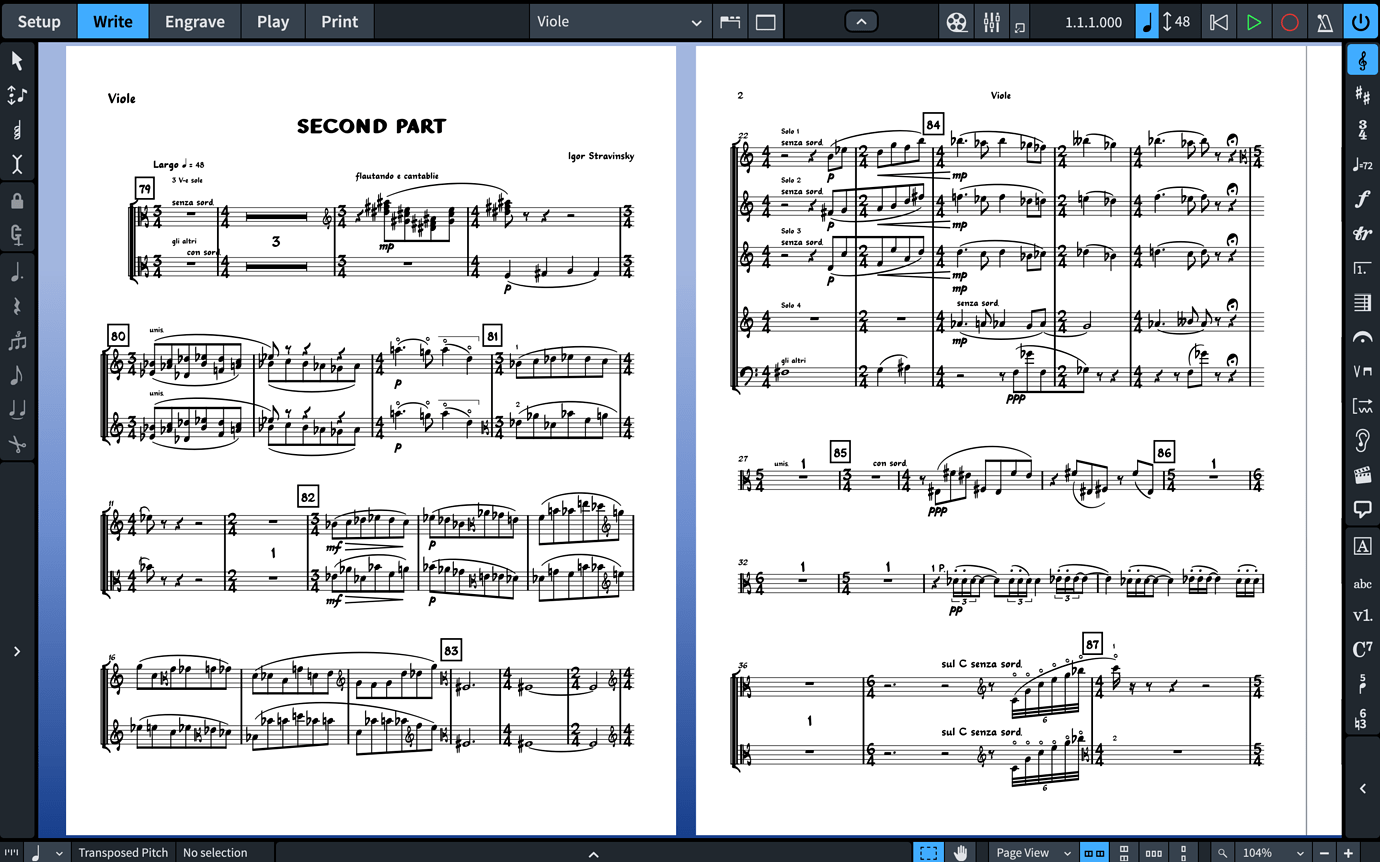Image resolution: width=1380 pixels, height=862 pixels.
Task: Open the Clefs panel
Action: coord(1362,61)
